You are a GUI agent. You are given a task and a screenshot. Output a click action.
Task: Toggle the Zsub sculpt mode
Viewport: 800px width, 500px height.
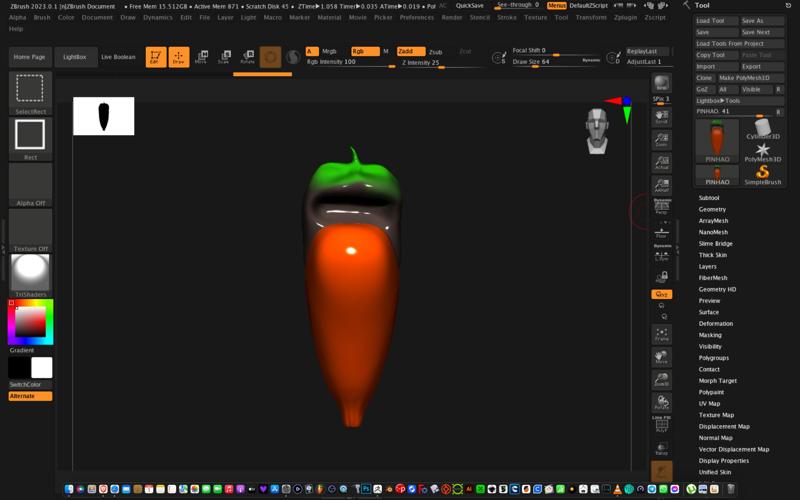(435, 52)
